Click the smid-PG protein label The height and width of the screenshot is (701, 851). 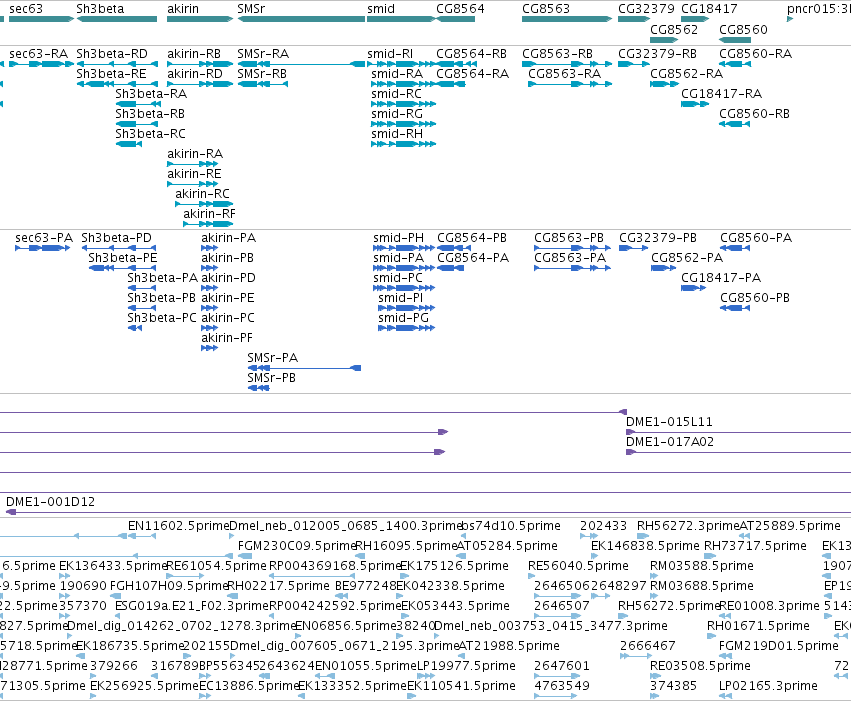coord(403,318)
